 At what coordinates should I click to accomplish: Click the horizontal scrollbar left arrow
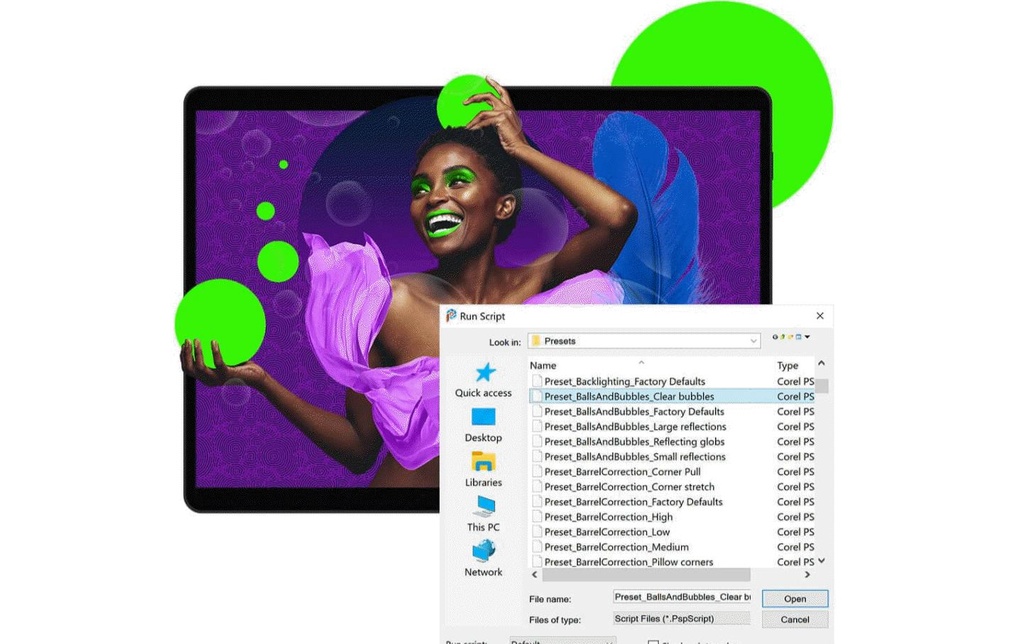(535, 575)
